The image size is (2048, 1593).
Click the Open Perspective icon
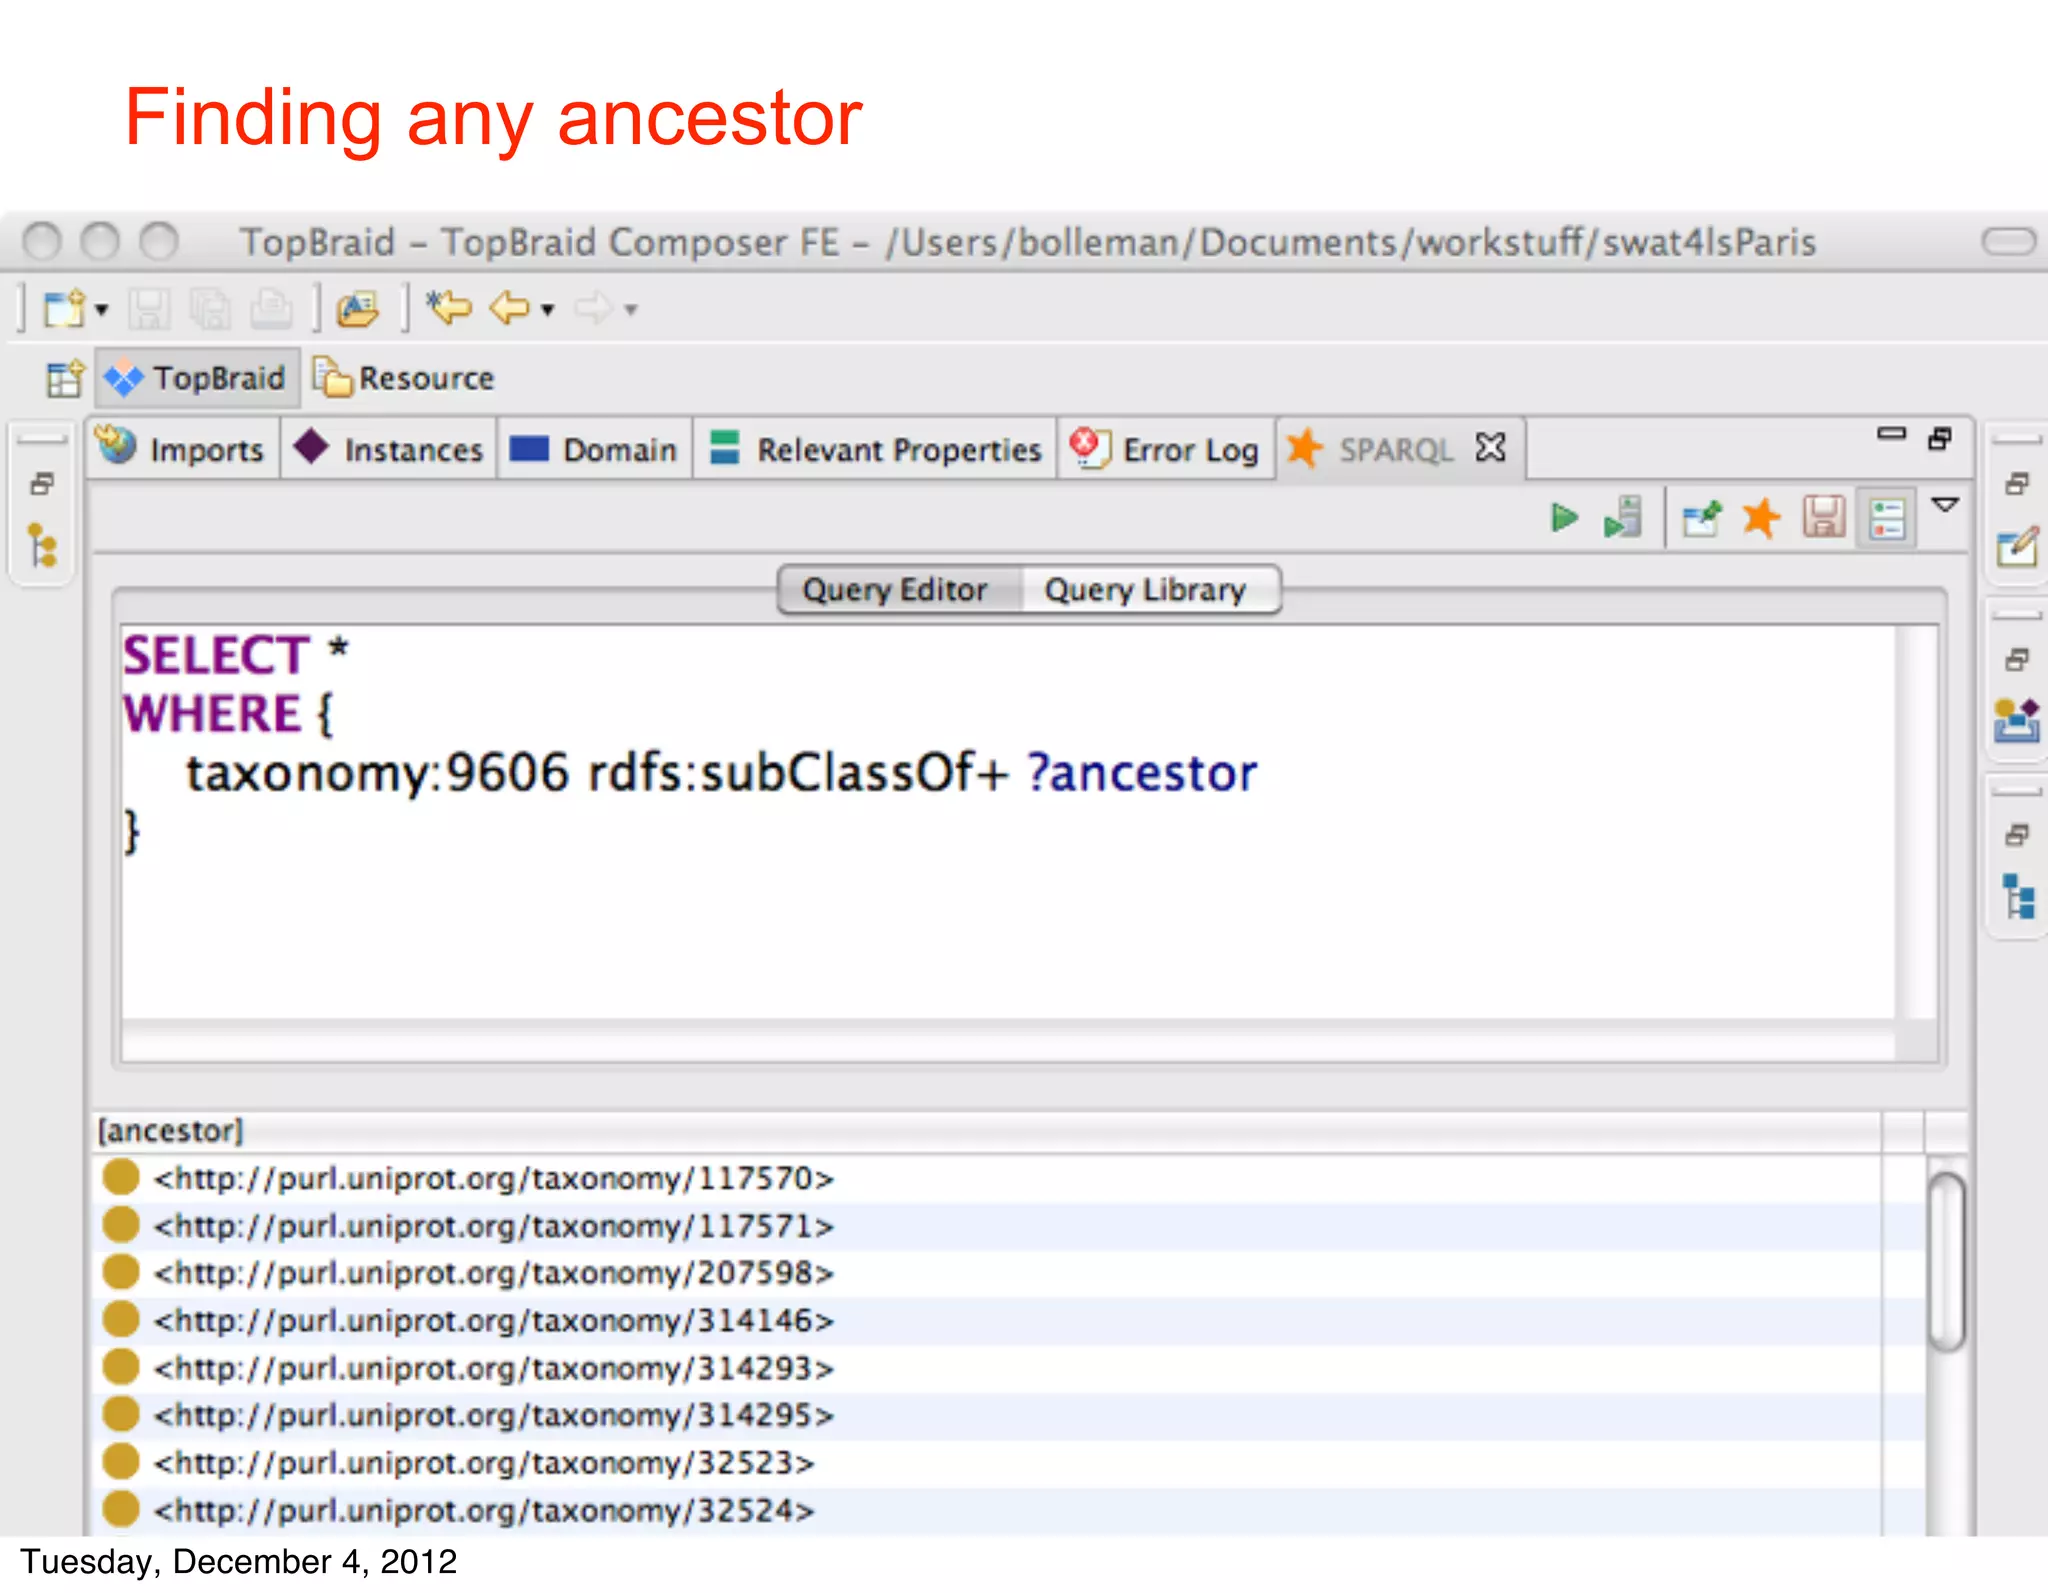(65, 379)
